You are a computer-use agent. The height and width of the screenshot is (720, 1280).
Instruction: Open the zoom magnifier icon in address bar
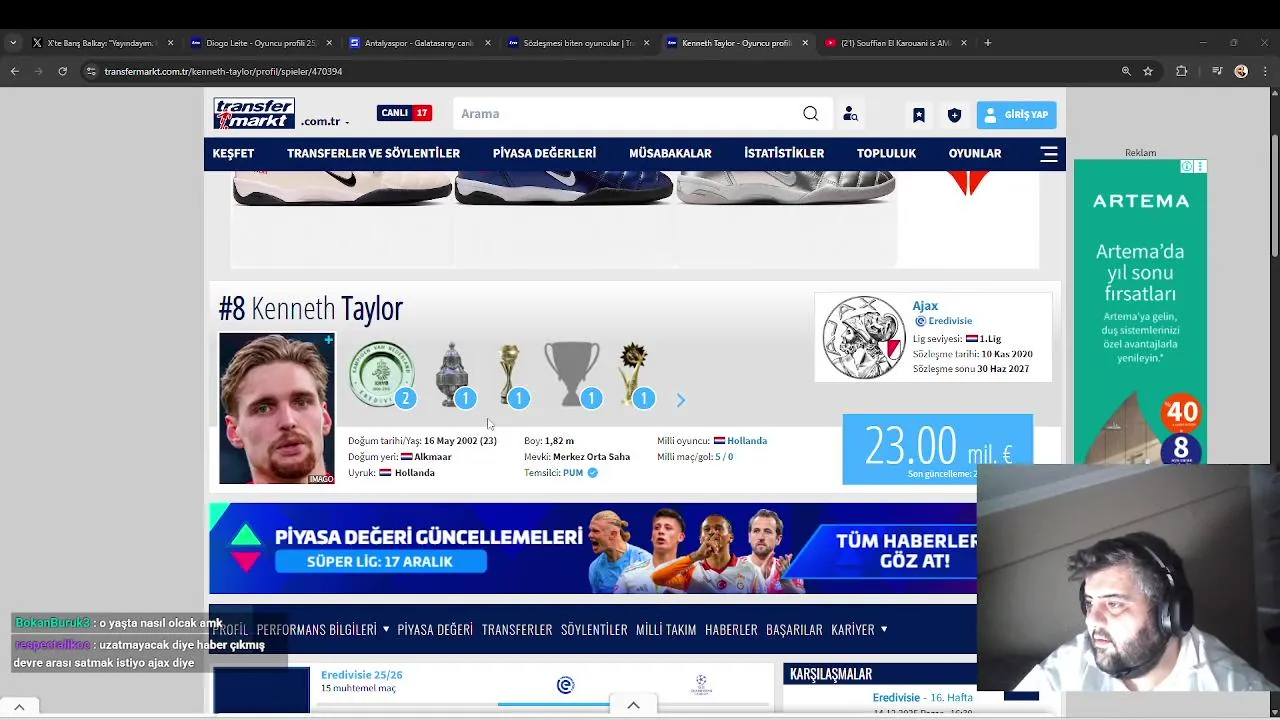[x=1126, y=71]
